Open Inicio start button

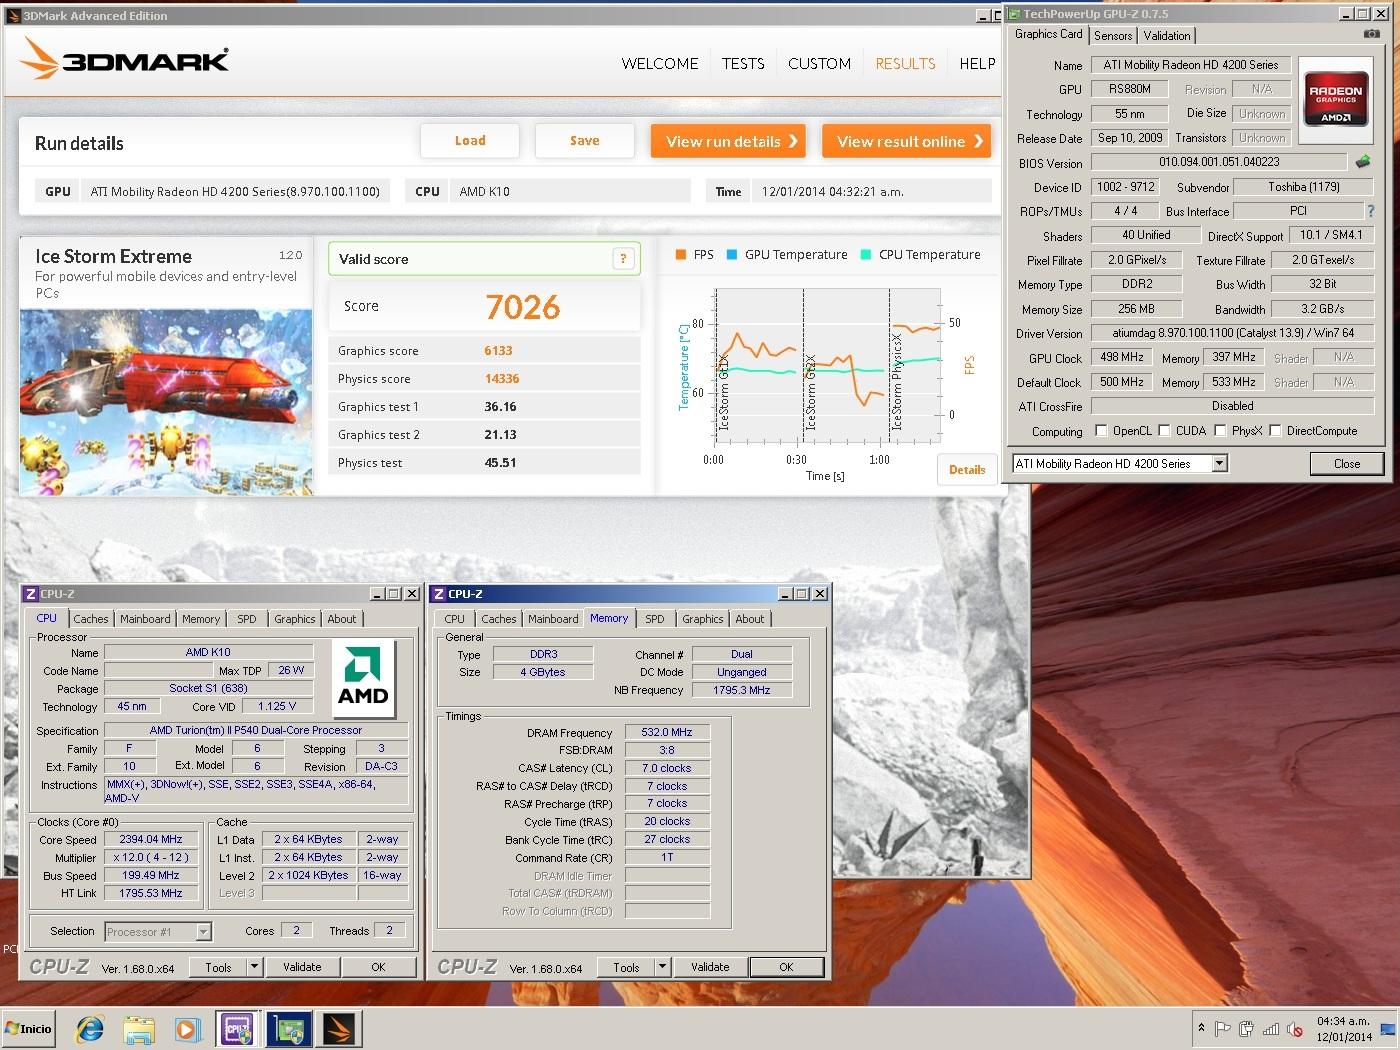coord(30,1028)
